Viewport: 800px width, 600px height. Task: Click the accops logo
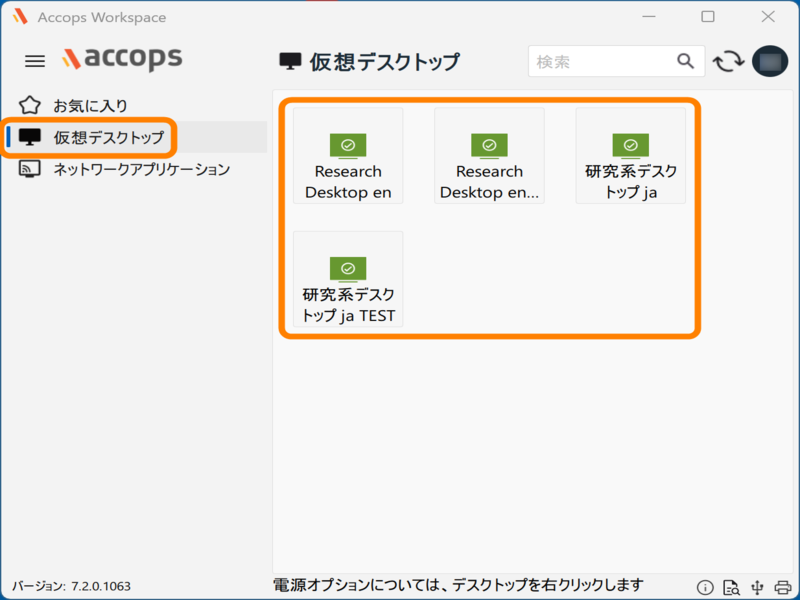(x=122, y=58)
